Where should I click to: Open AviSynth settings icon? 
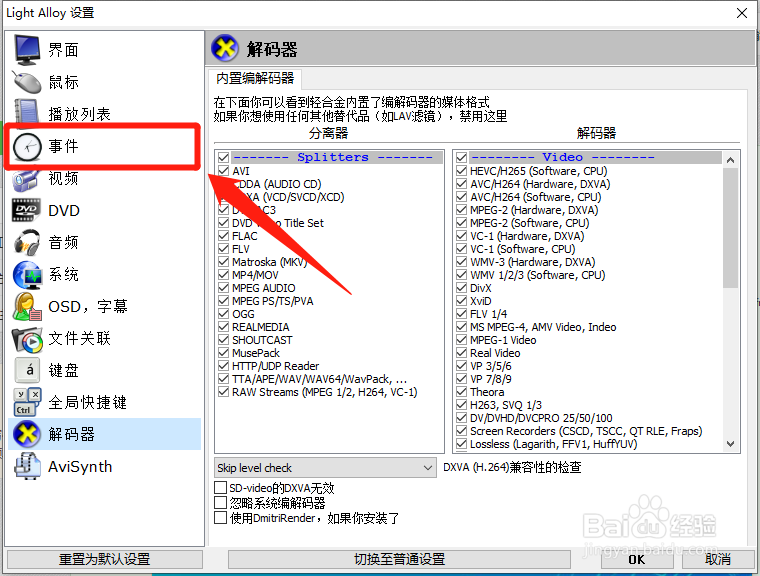(x=27, y=466)
